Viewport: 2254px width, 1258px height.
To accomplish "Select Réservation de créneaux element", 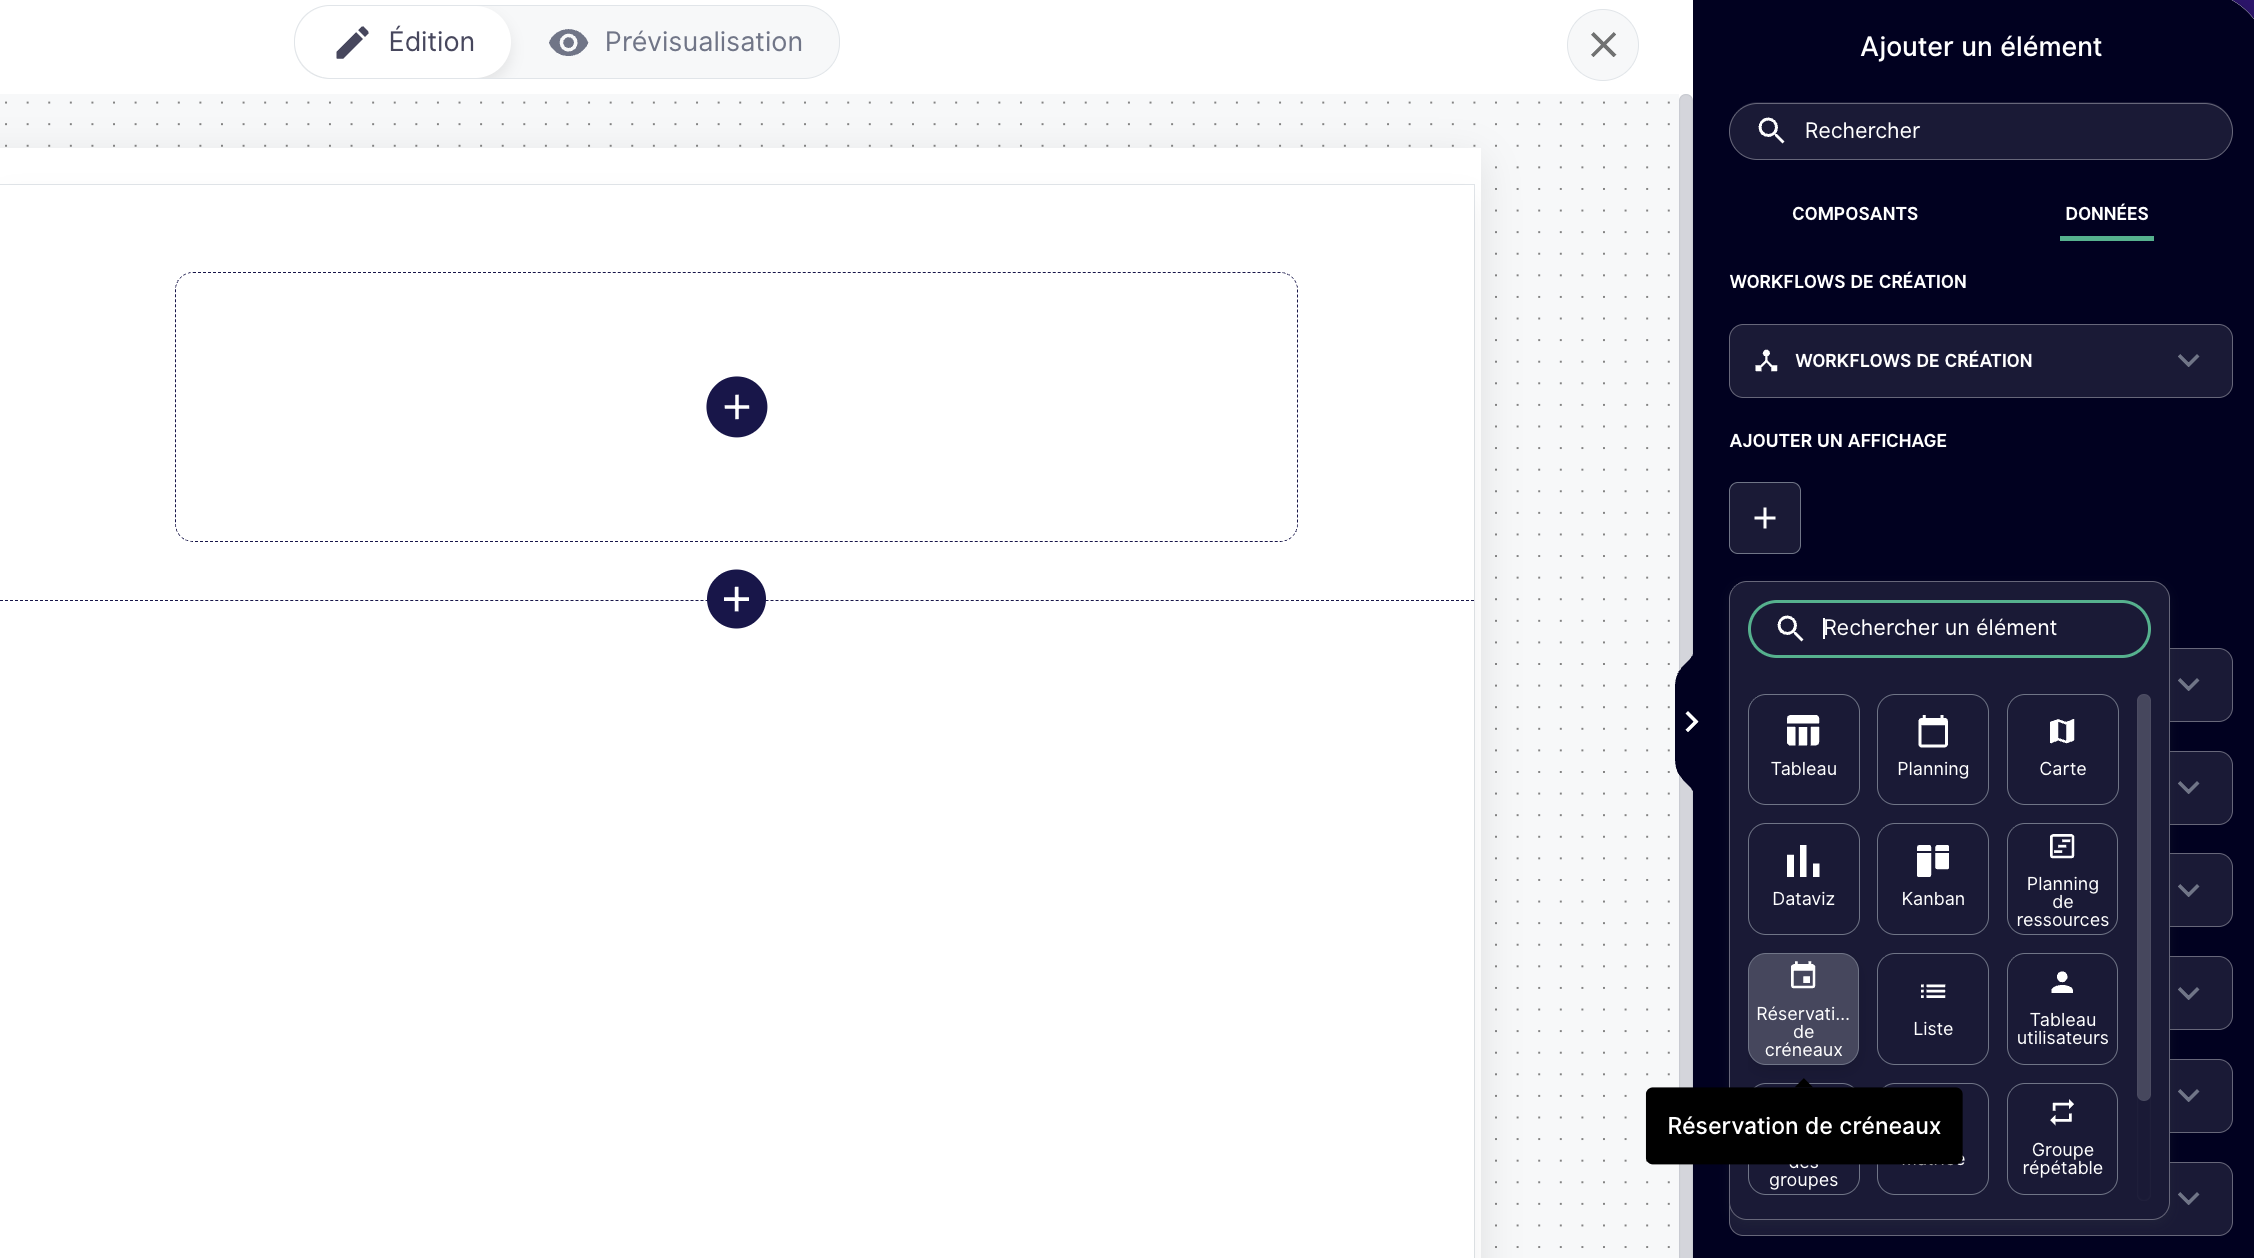I will pyautogui.click(x=1803, y=1008).
